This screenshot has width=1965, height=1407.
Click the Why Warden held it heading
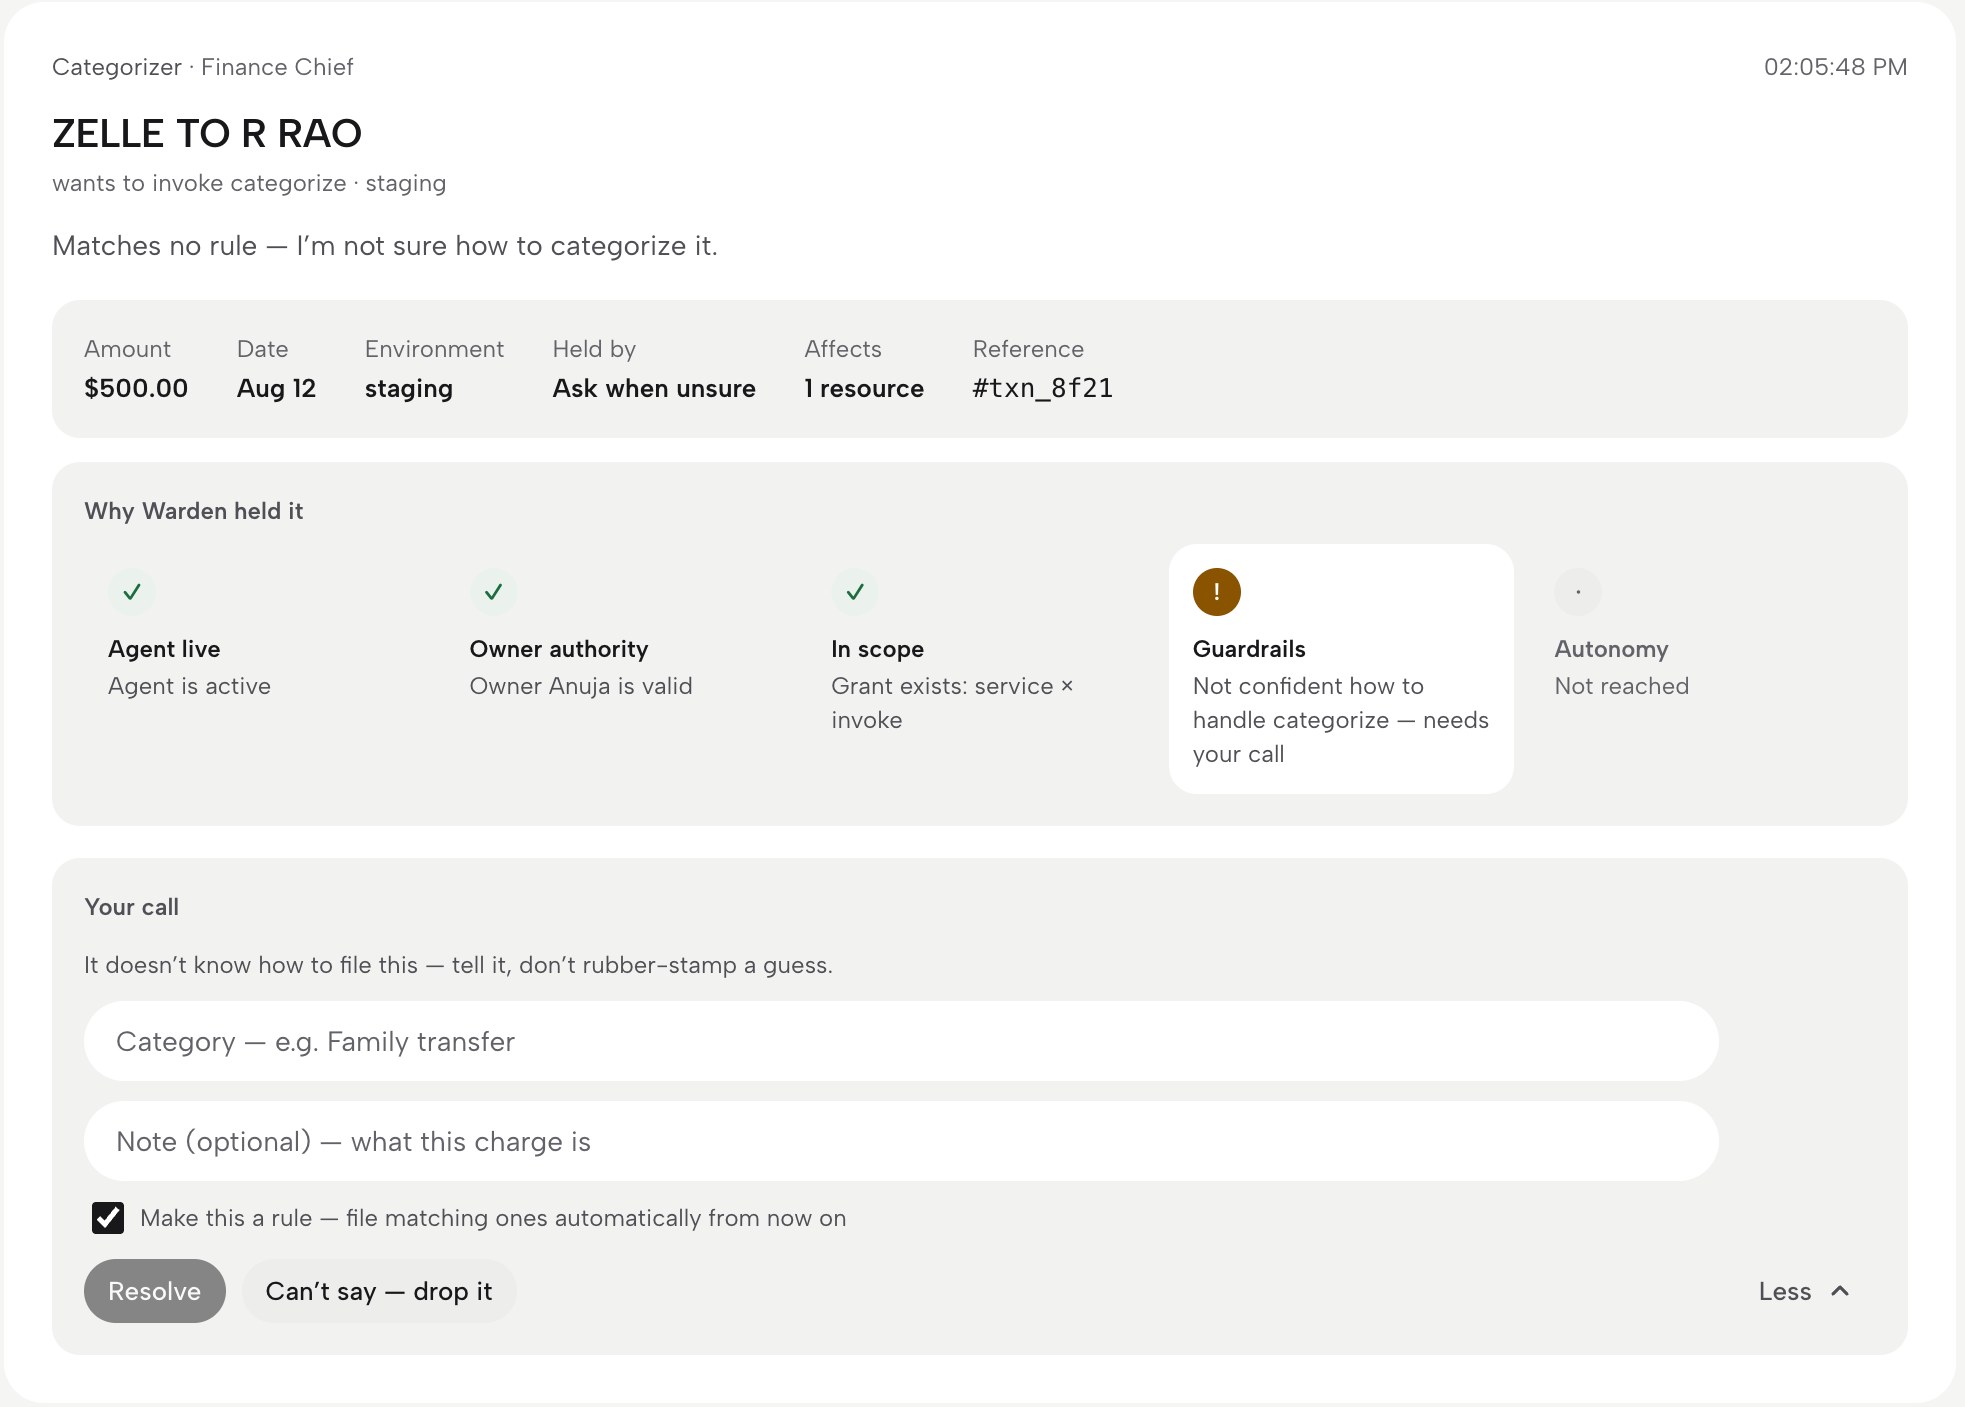tap(194, 511)
